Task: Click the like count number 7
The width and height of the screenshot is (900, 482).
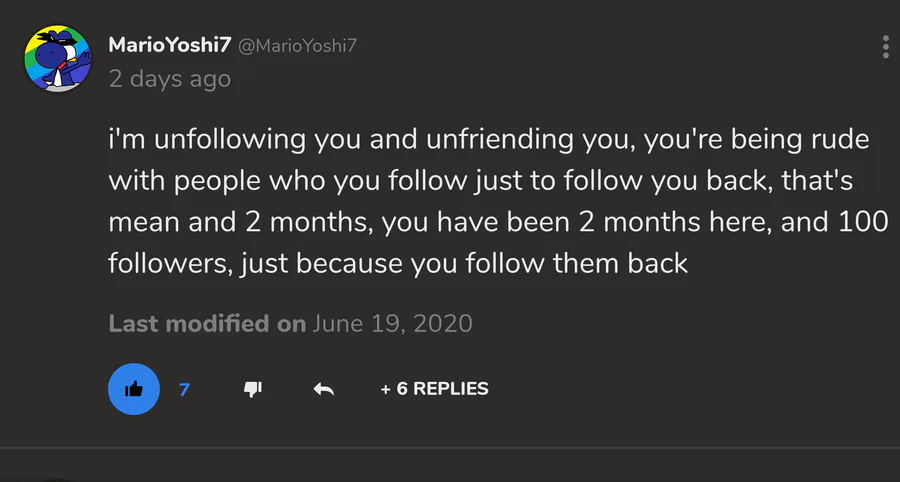Action: click(184, 389)
